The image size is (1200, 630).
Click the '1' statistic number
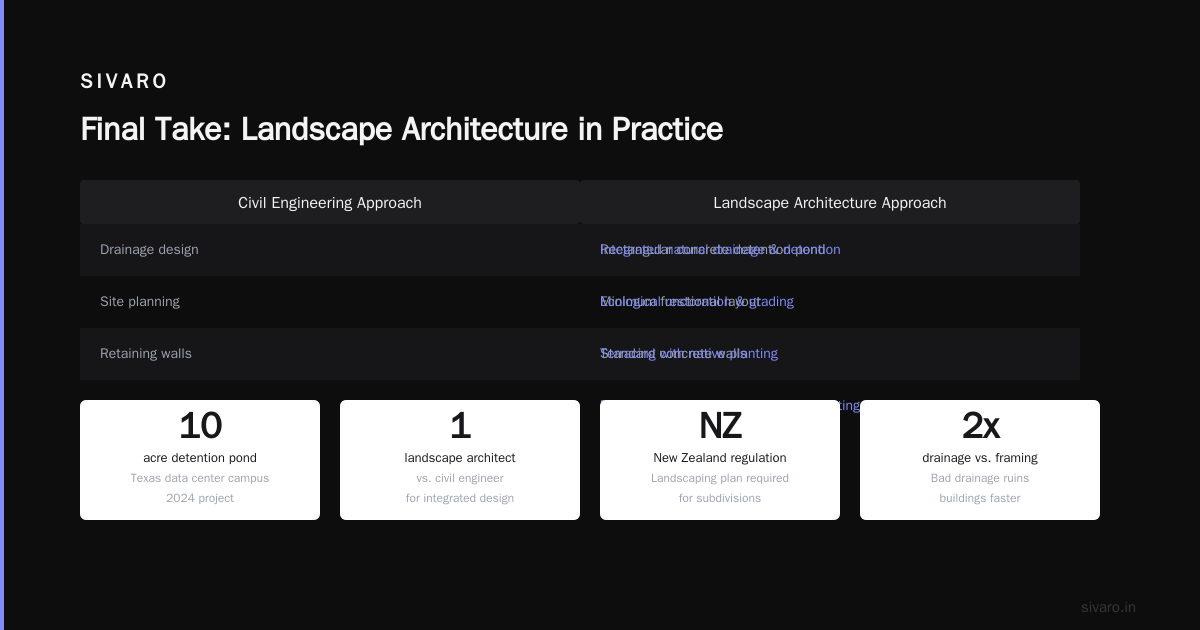tap(460, 426)
